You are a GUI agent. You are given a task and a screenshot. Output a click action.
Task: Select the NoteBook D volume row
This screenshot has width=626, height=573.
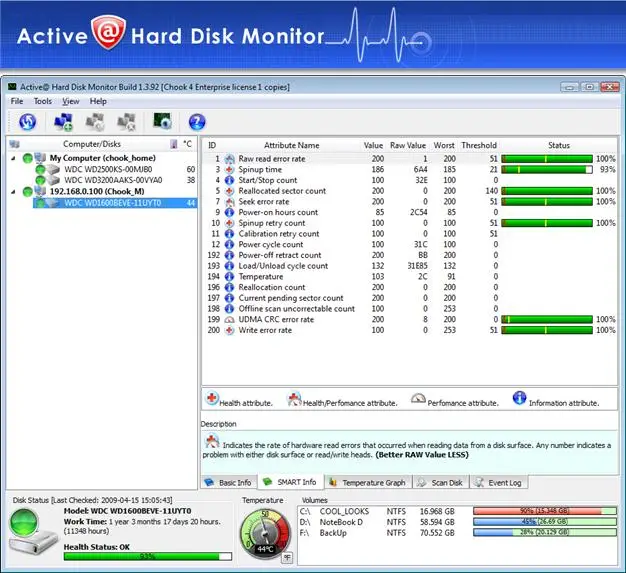coord(458,522)
